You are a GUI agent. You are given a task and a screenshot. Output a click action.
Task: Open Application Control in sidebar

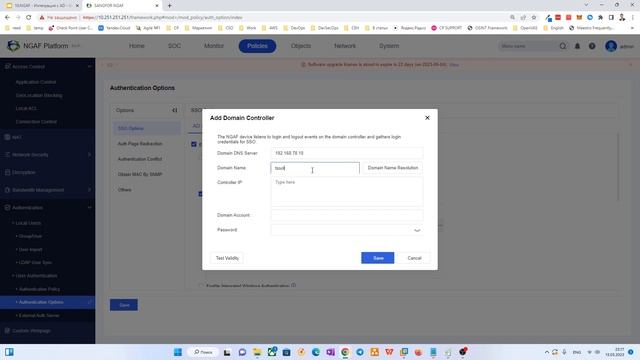36,82
